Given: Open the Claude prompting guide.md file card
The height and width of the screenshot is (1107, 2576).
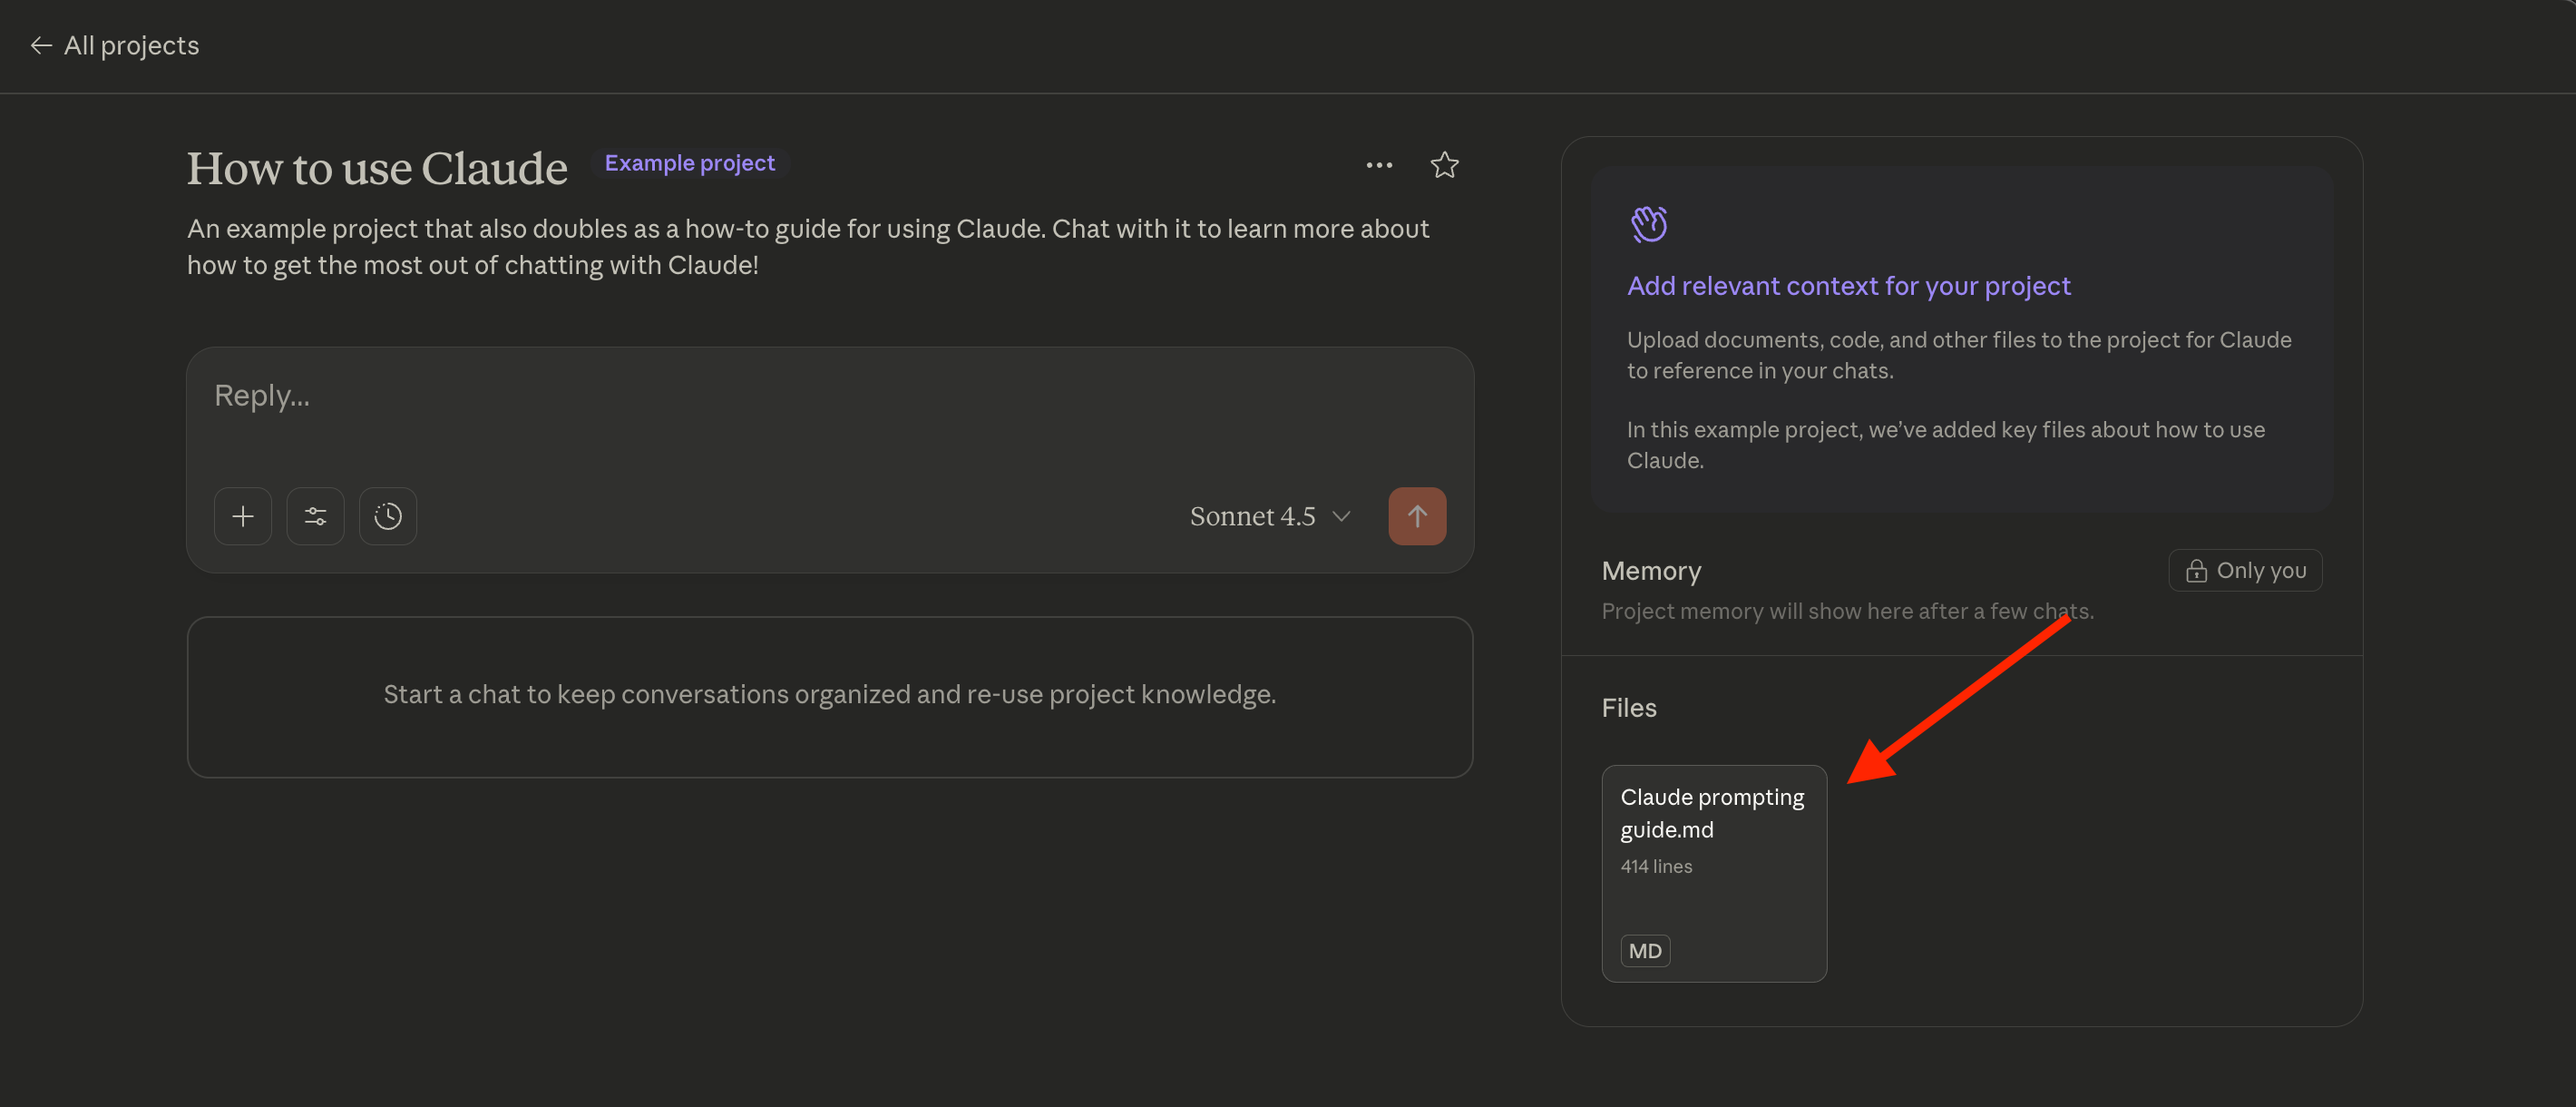Looking at the screenshot, I should click(1714, 872).
